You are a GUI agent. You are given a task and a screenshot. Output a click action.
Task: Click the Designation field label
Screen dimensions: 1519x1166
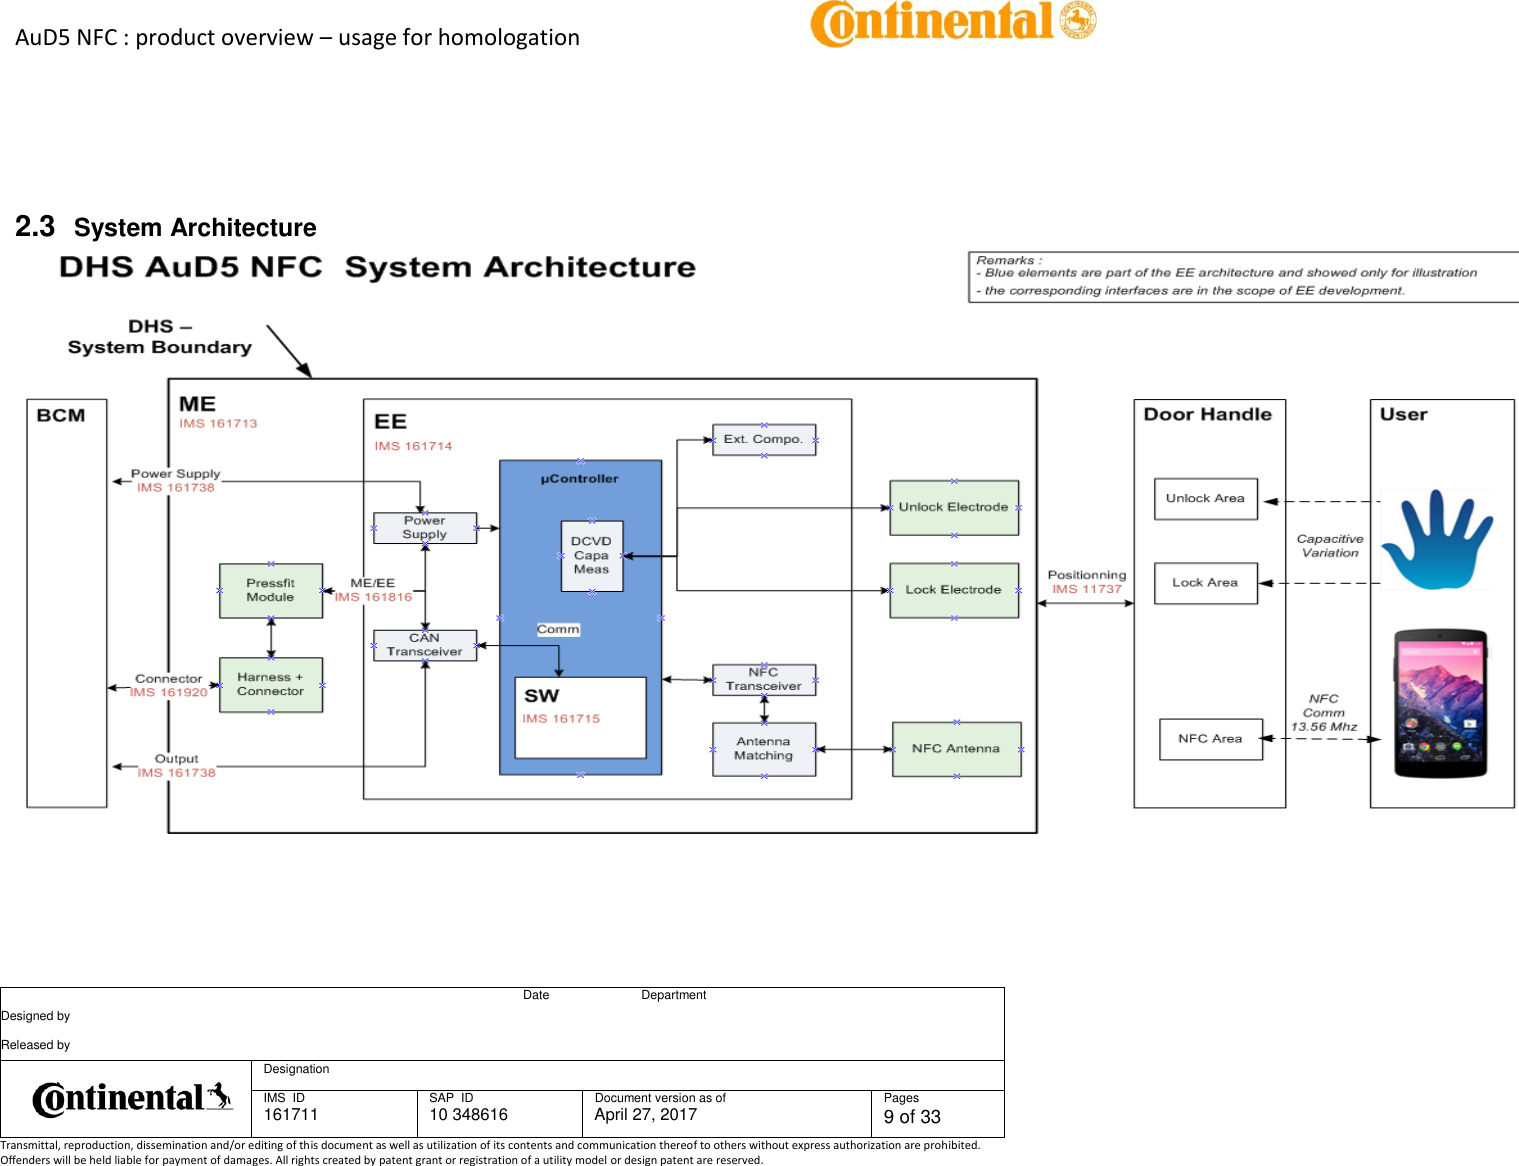pyautogui.click(x=296, y=1070)
